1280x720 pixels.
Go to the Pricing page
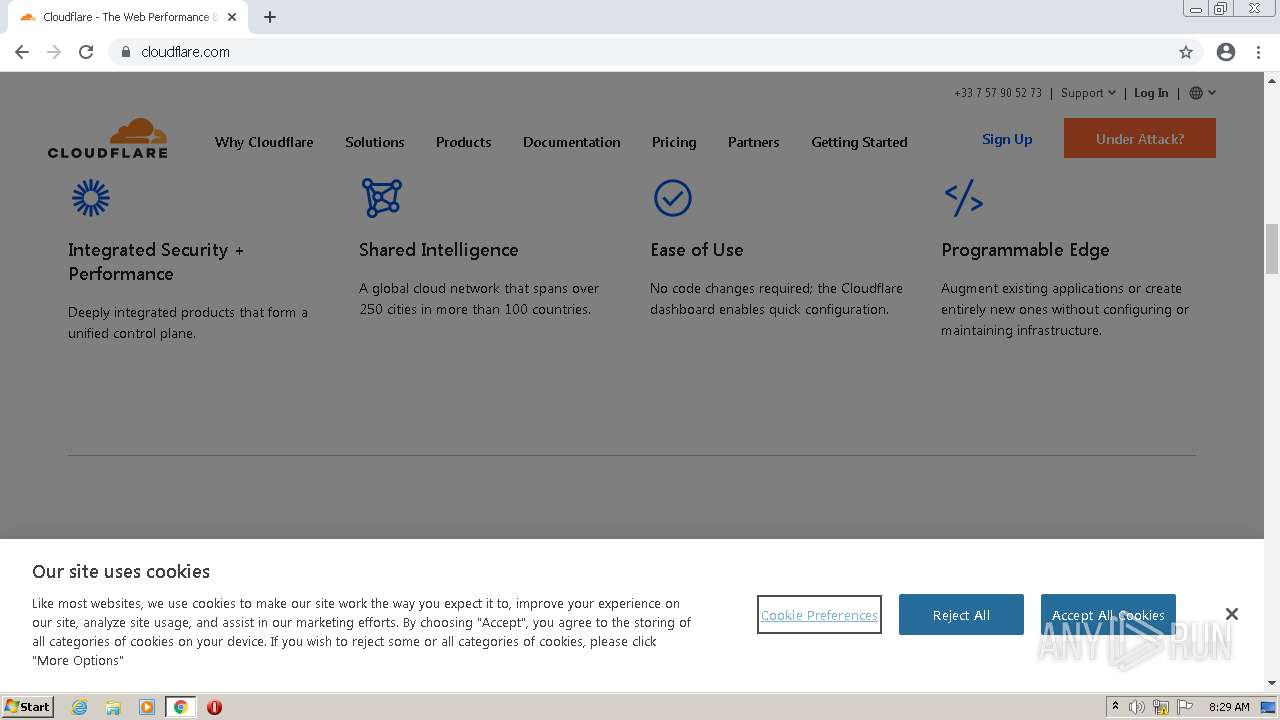point(674,142)
